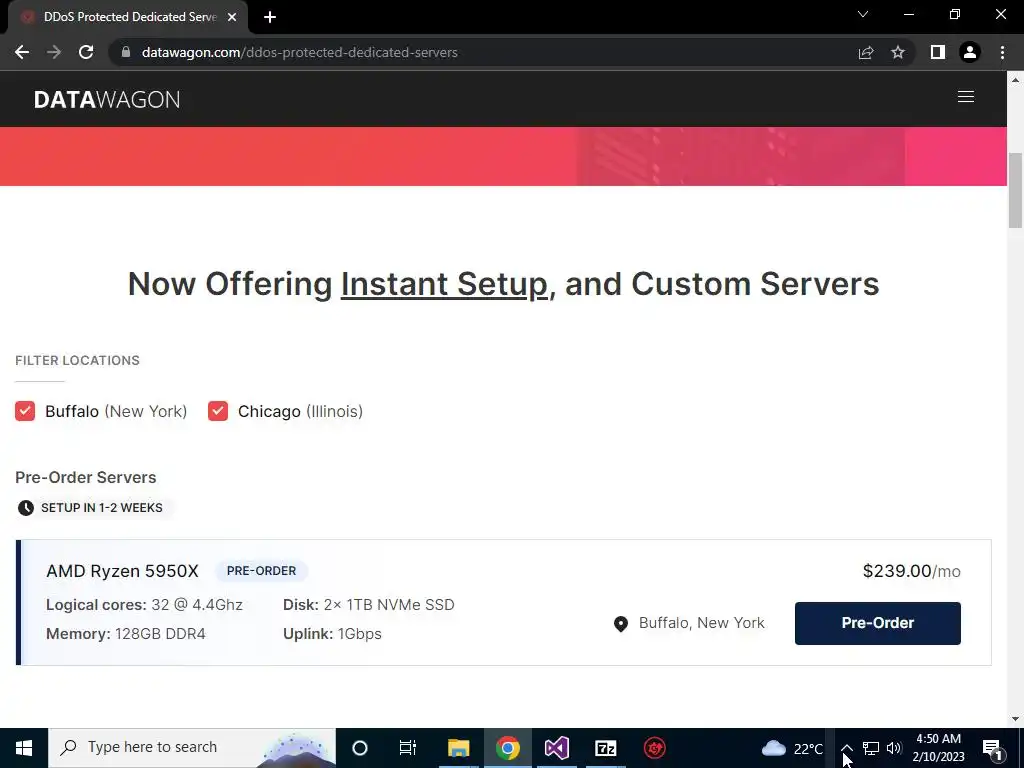Uncheck Chicago (Illinois) filter
The height and width of the screenshot is (768, 1024).
pyautogui.click(x=218, y=411)
